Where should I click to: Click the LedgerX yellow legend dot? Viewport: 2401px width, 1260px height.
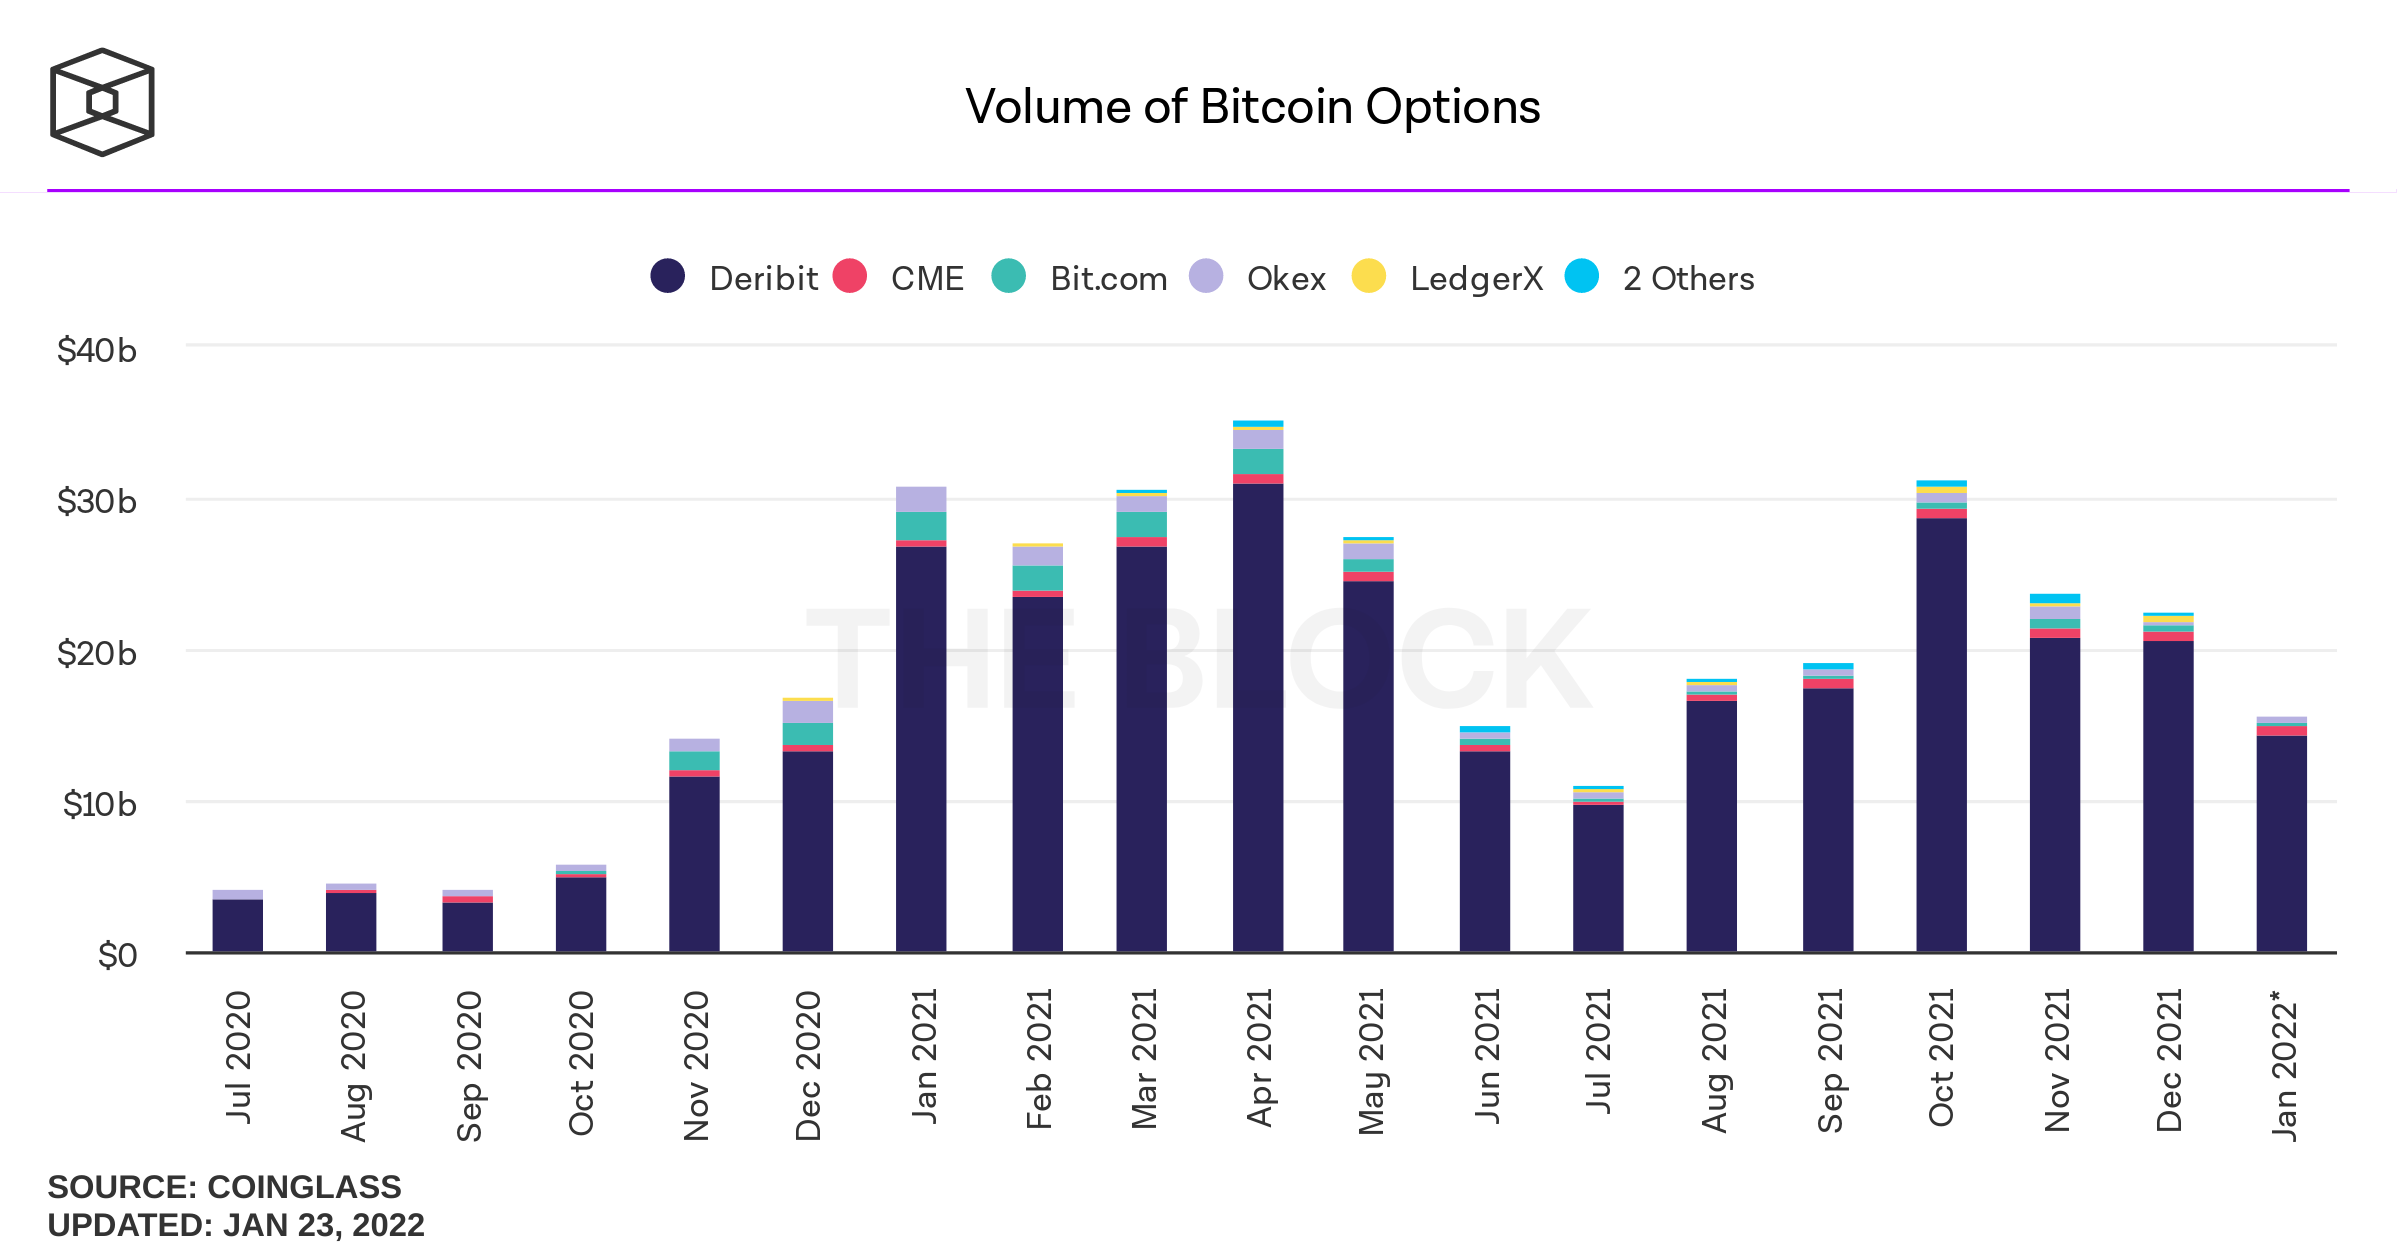tap(1368, 276)
